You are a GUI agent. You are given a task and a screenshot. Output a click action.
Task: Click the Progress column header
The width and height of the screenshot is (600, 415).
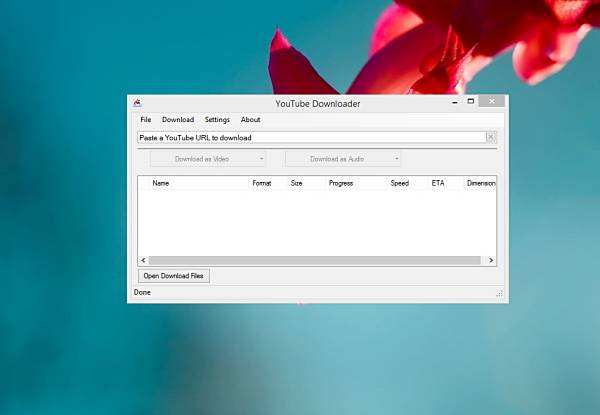(x=341, y=183)
